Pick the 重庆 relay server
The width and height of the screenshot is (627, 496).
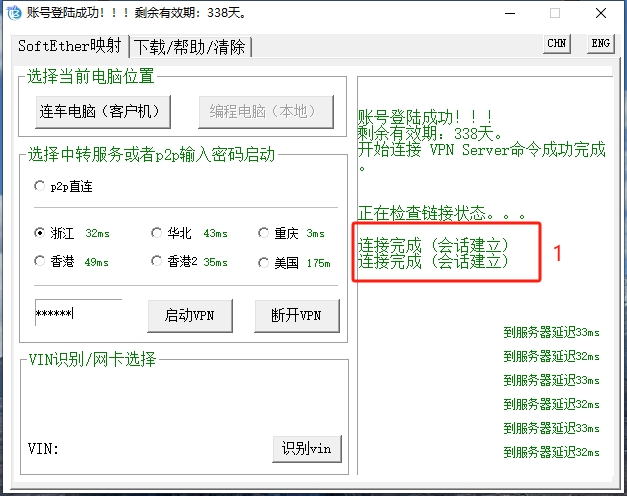point(264,233)
